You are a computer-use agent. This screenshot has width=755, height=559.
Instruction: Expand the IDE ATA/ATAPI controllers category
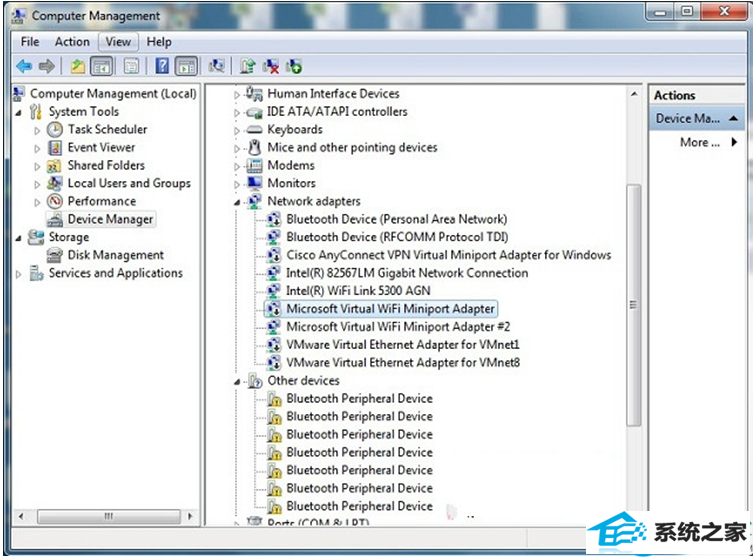(236, 113)
